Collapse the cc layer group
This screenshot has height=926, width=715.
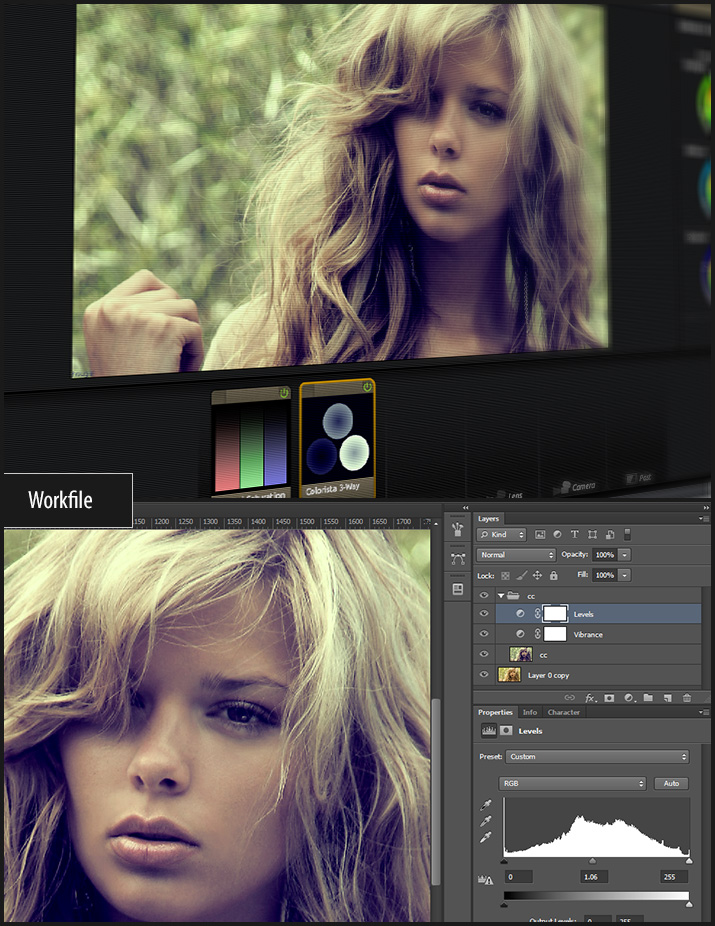[500, 595]
